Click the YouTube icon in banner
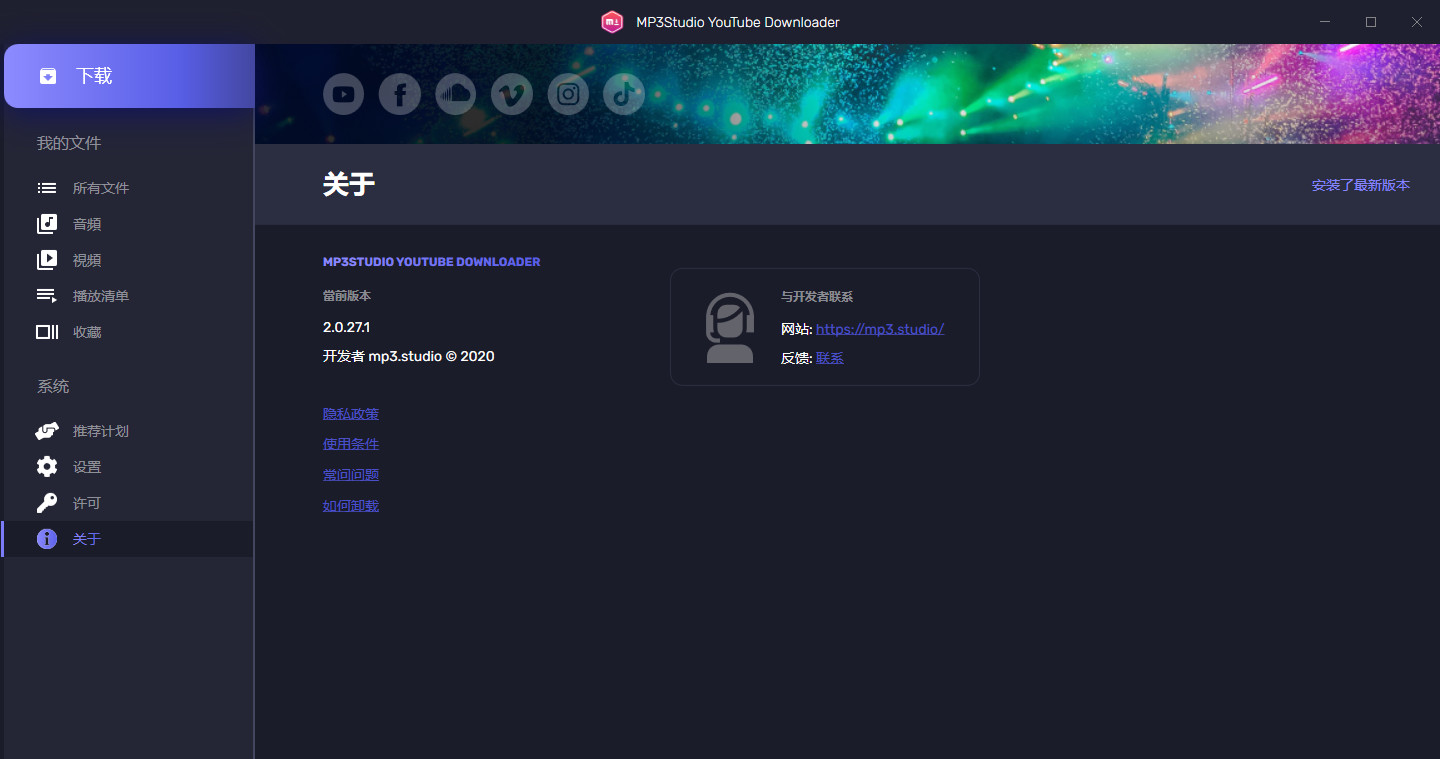The width and height of the screenshot is (1440, 759). click(343, 94)
